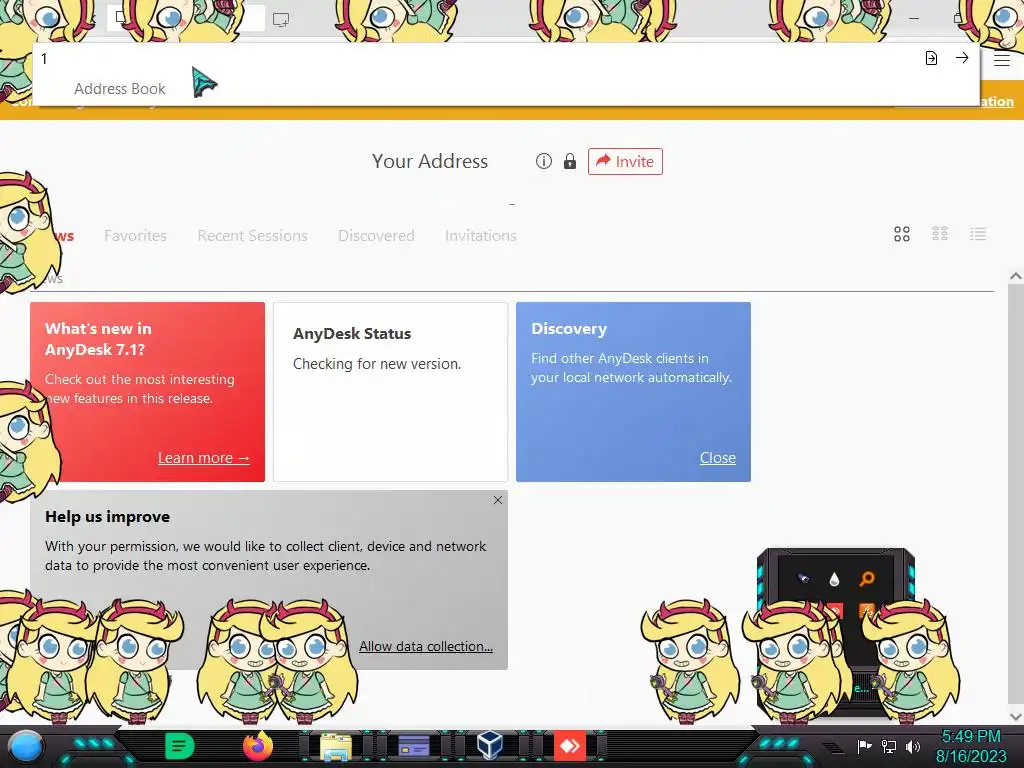Click the network tray icon
Viewport: 1024px width, 768px height.
click(x=889, y=746)
